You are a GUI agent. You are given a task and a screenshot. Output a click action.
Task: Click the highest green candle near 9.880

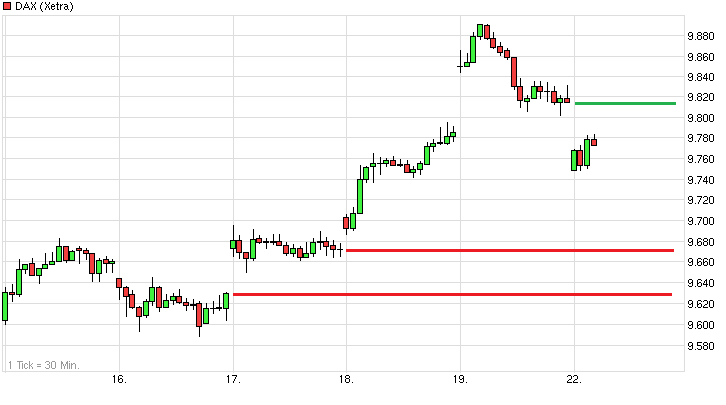(x=480, y=31)
